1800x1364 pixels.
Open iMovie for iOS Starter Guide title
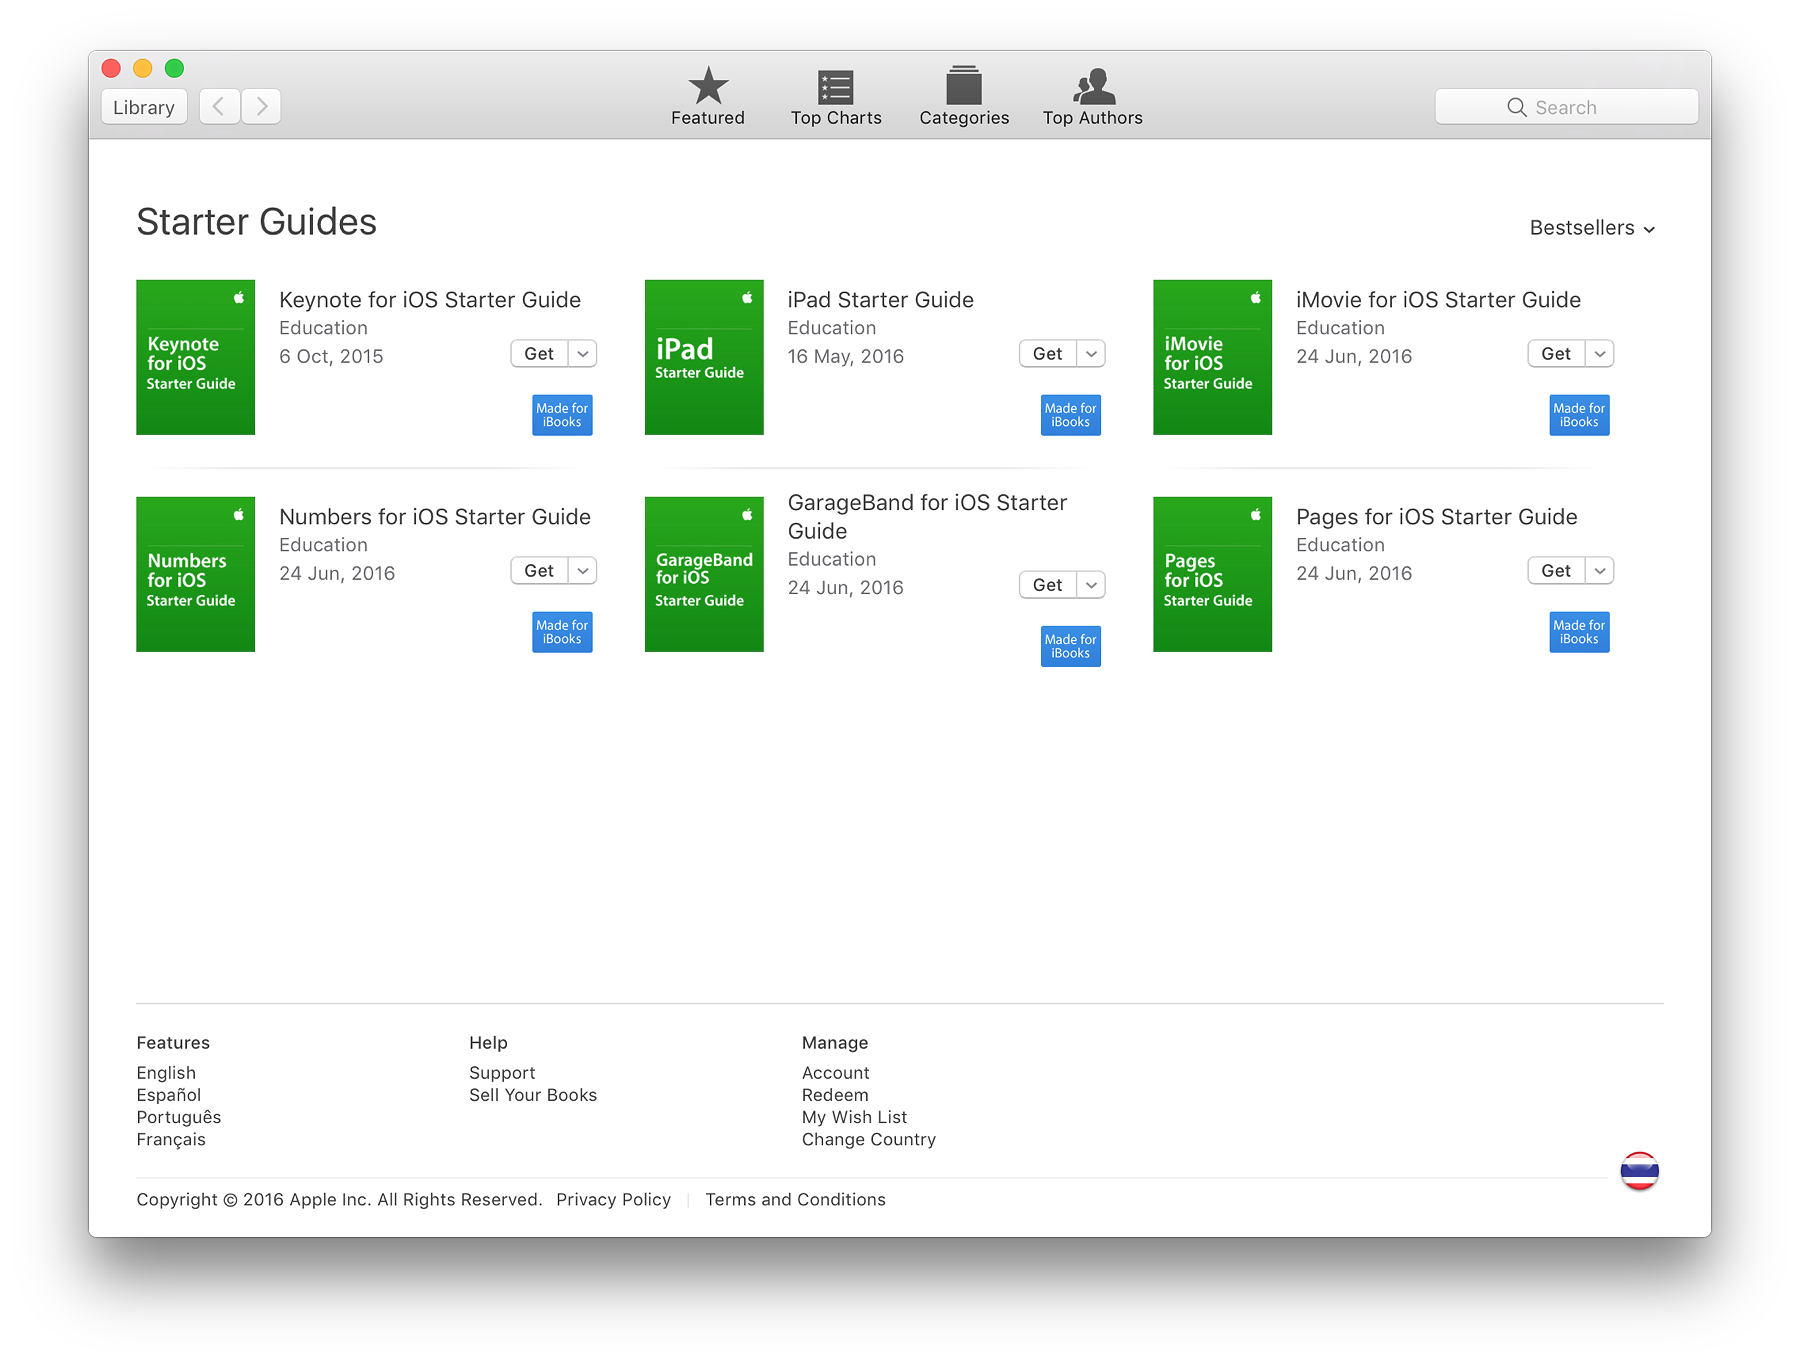point(1438,300)
